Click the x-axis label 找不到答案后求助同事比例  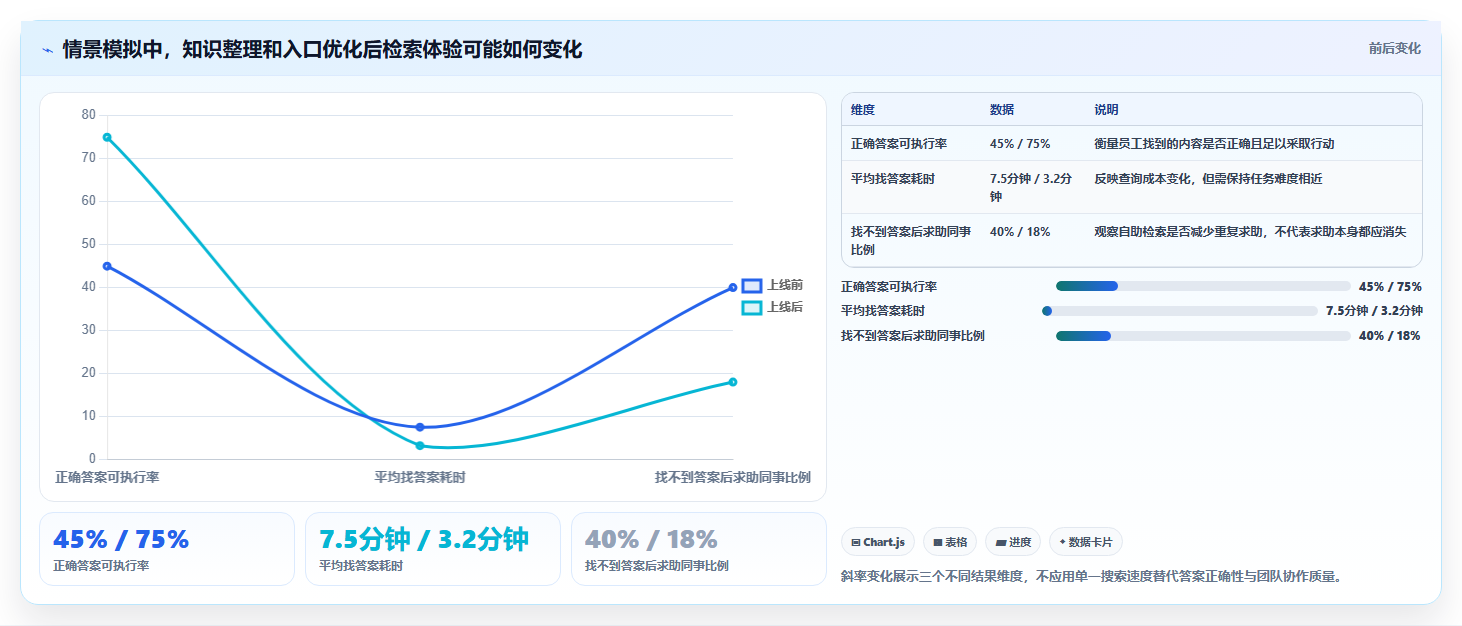(733, 477)
